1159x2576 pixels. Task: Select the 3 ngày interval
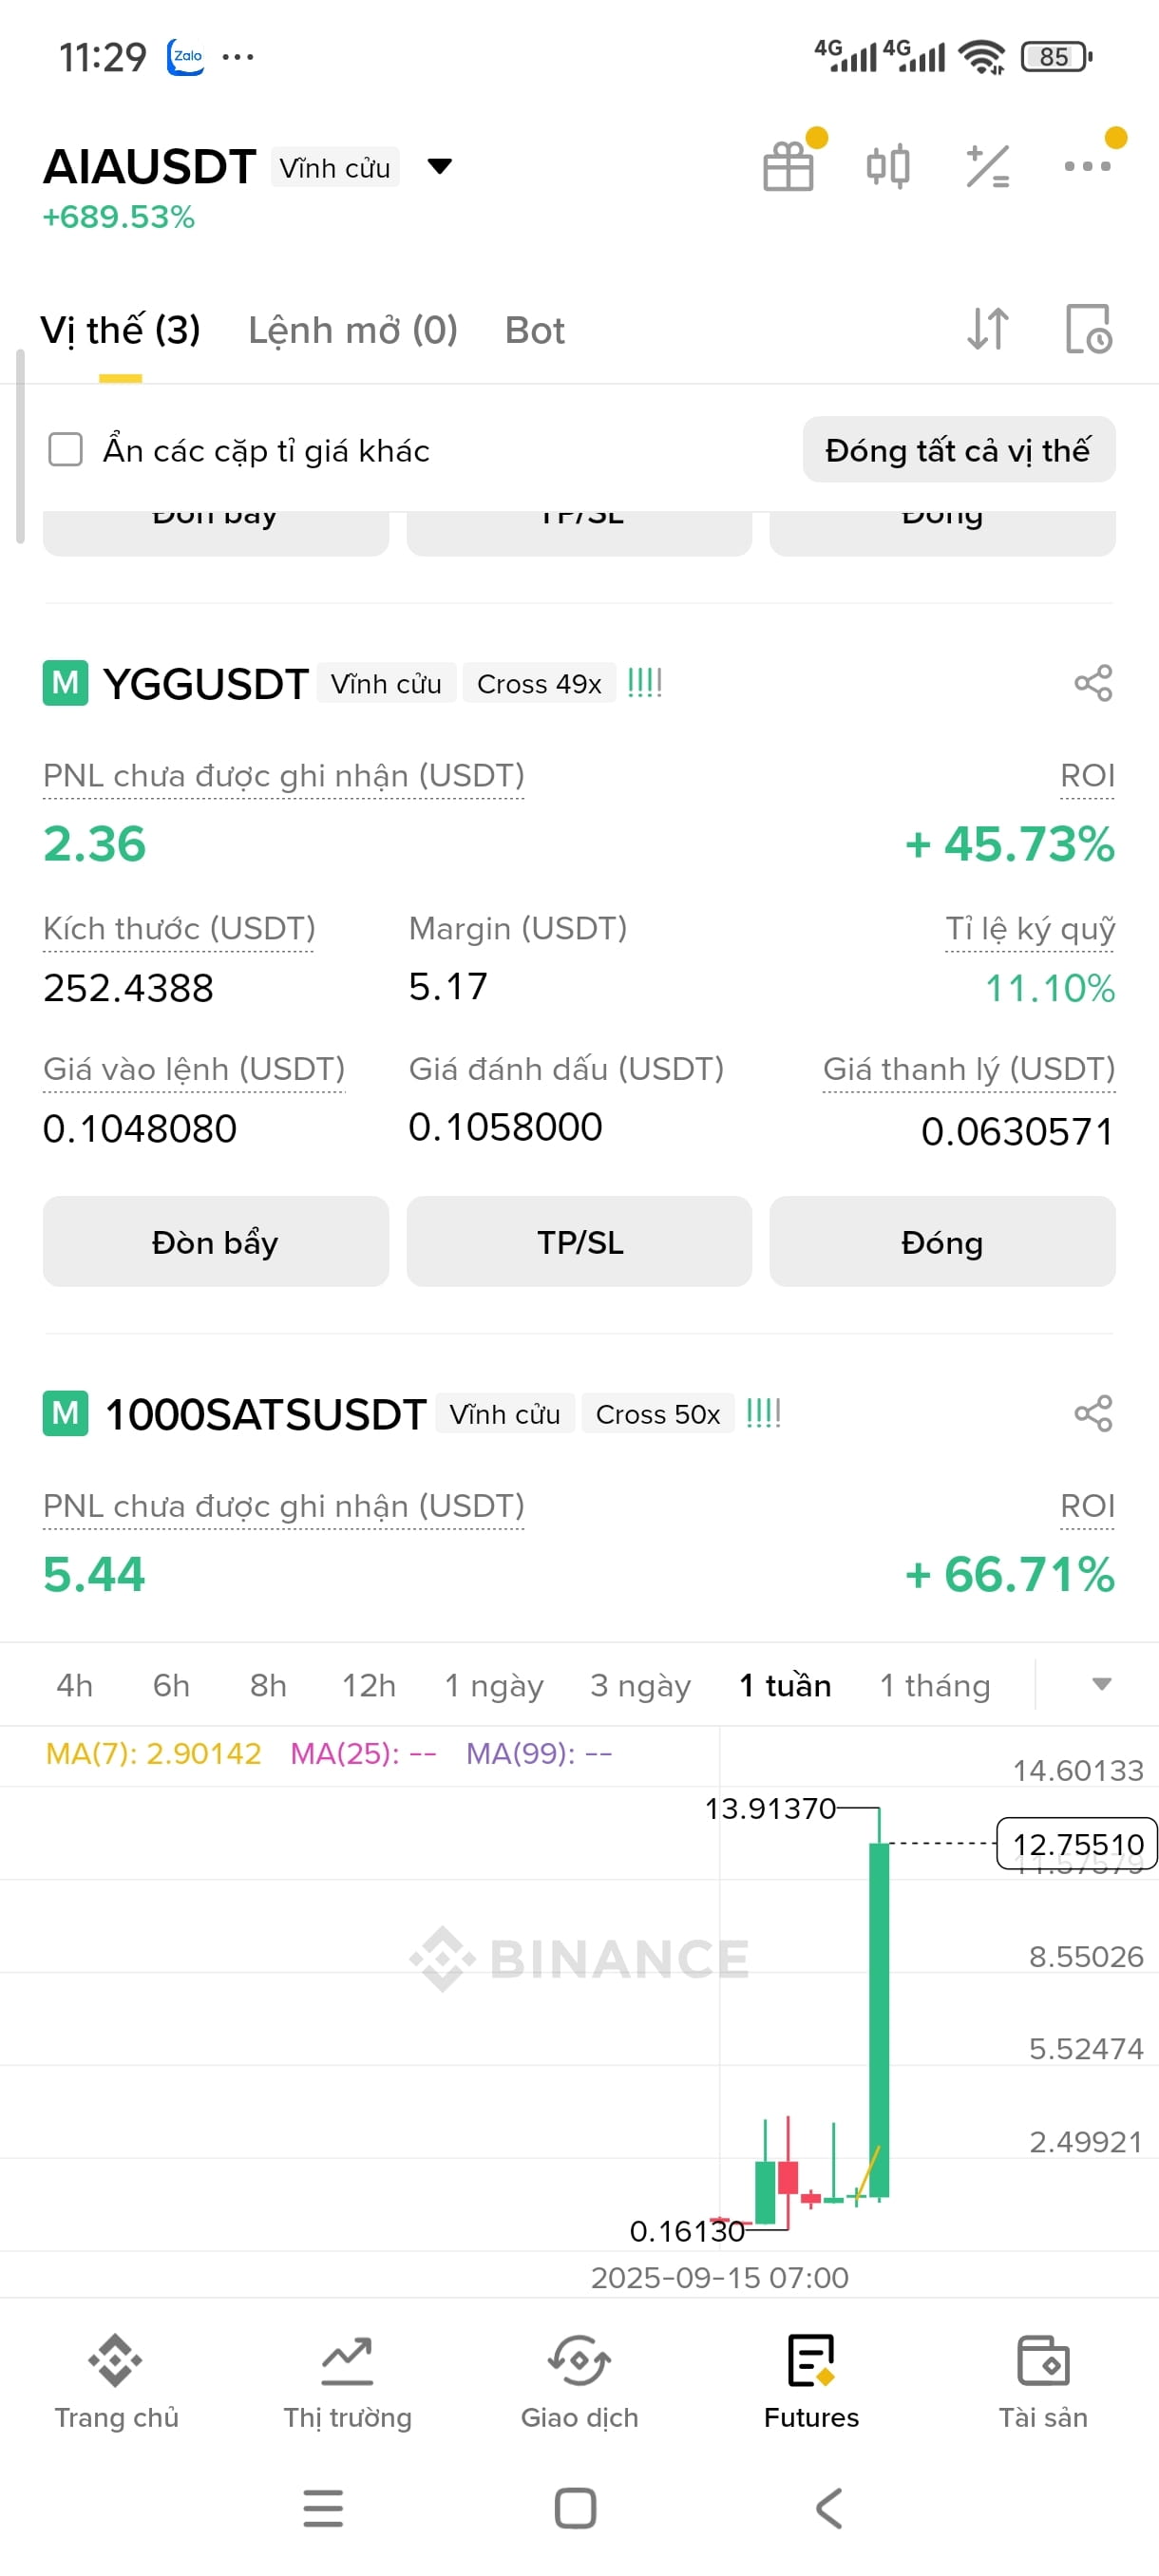(x=640, y=1685)
